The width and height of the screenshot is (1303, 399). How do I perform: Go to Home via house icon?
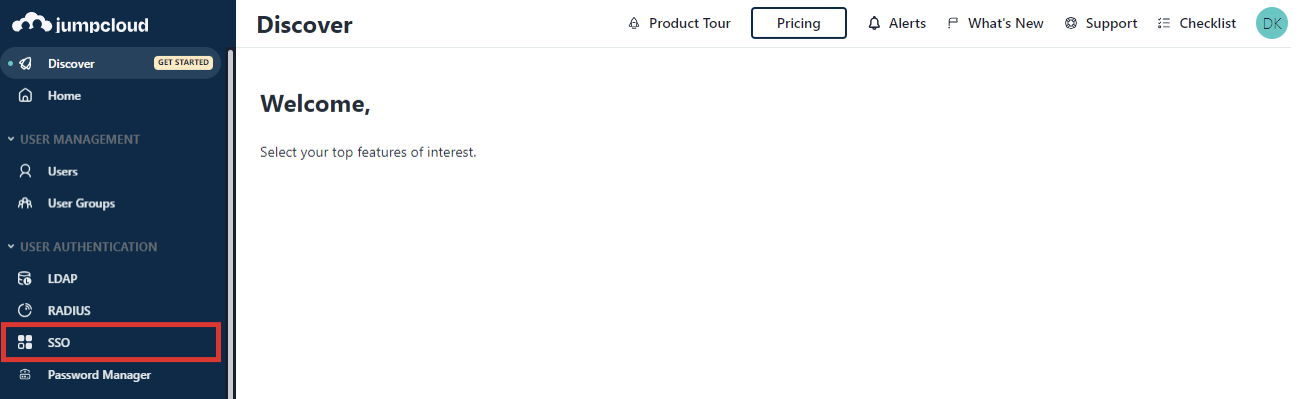point(26,96)
